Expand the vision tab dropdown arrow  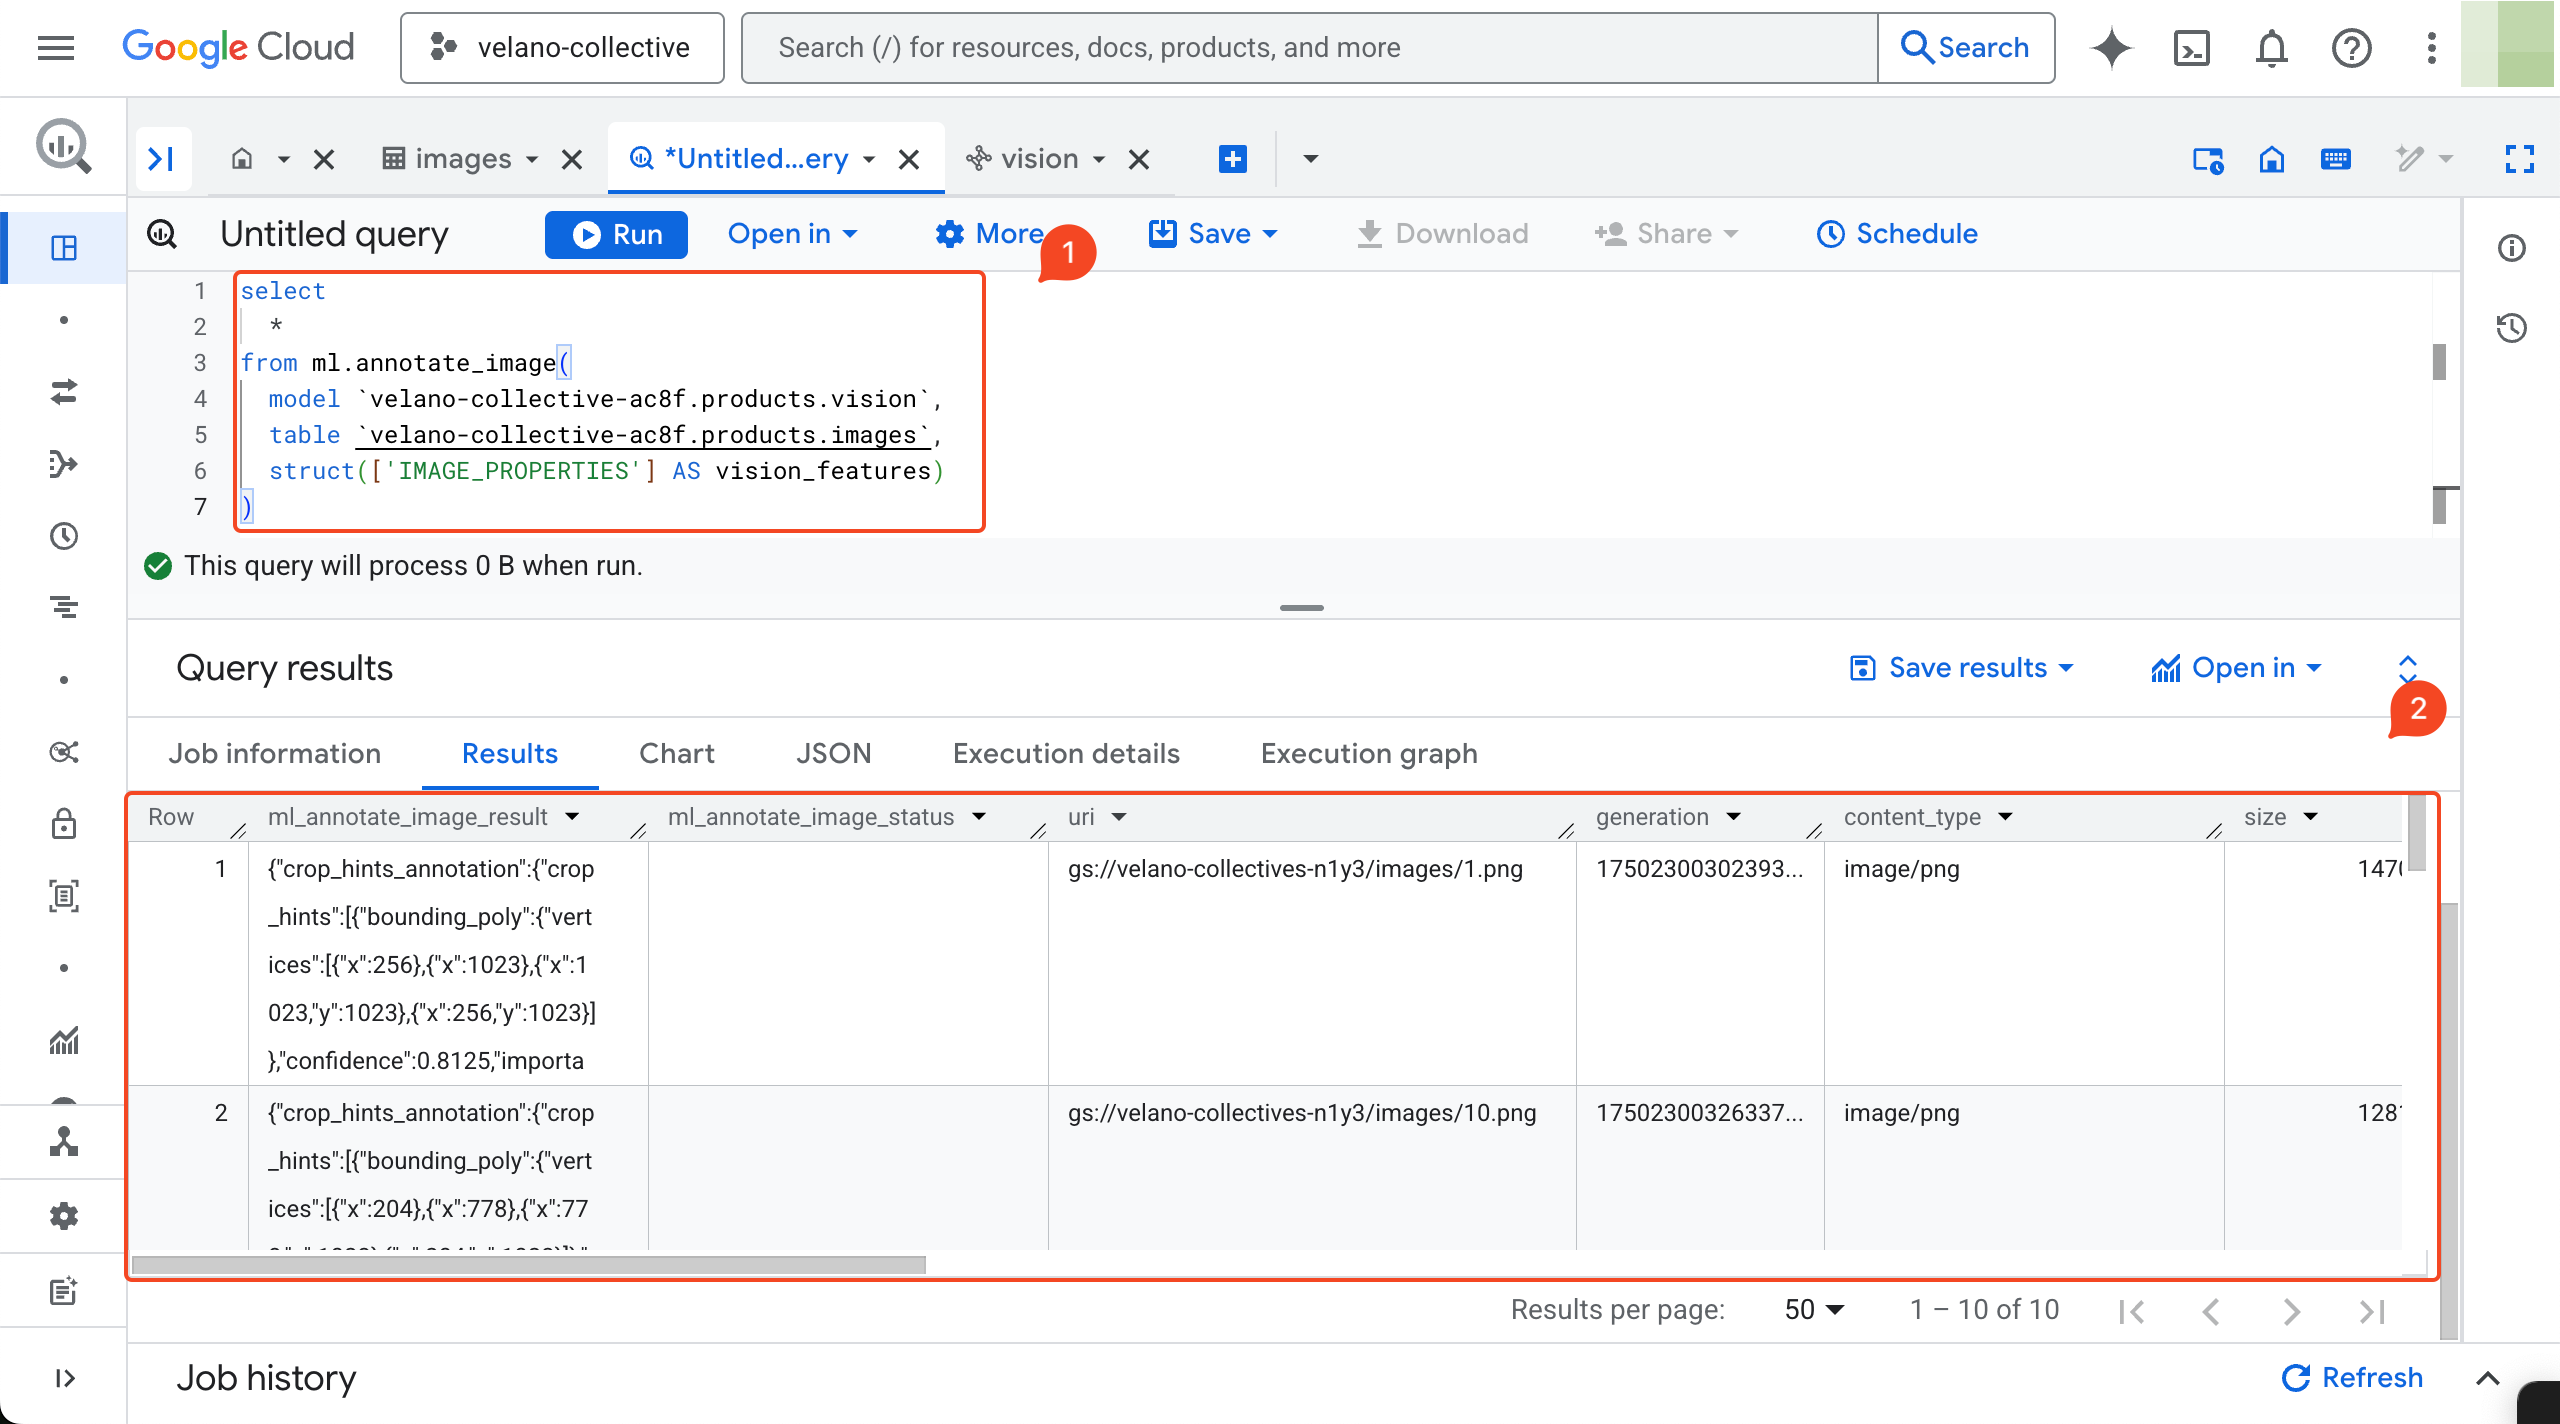tap(1099, 159)
